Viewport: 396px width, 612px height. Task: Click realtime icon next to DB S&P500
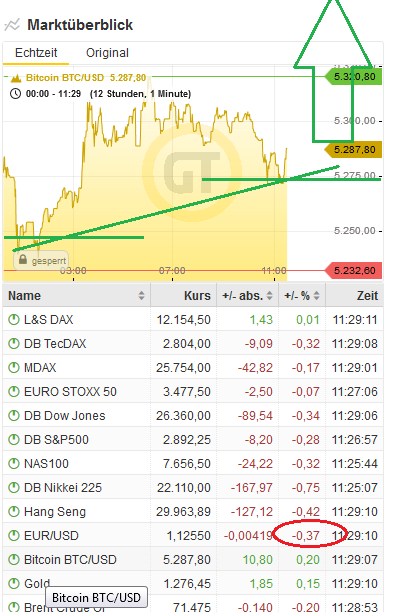[x=14, y=439]
